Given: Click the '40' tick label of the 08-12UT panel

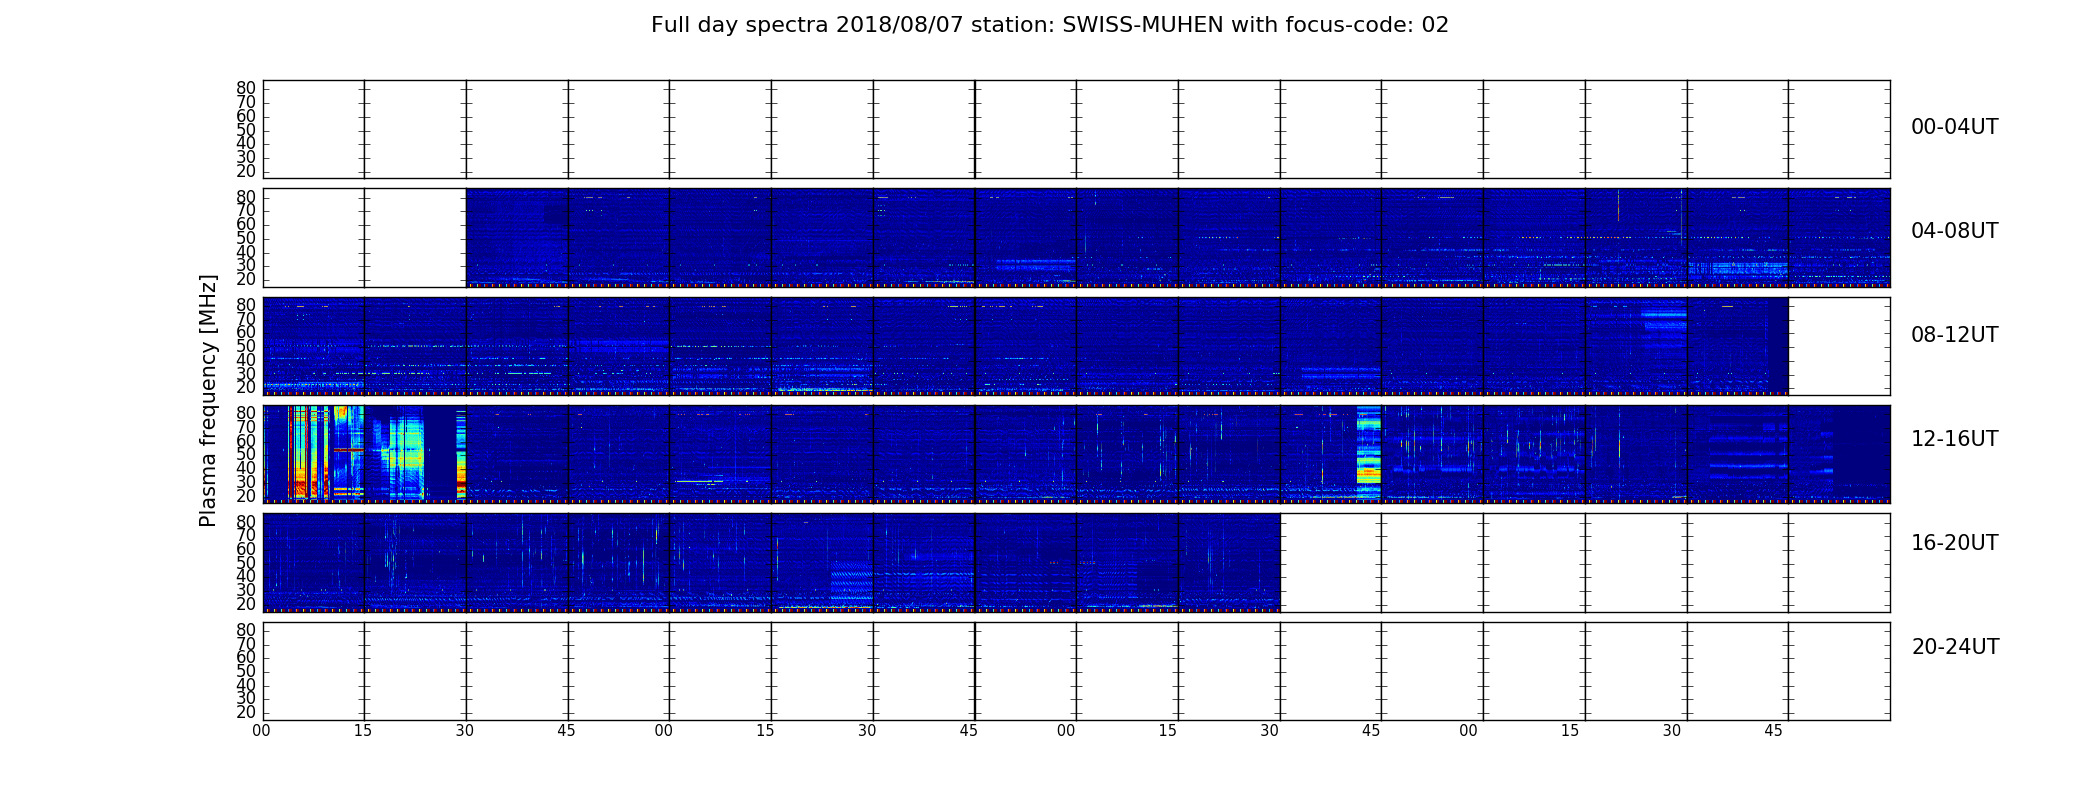Looking at the screenshot, I should tap(246, 360).
